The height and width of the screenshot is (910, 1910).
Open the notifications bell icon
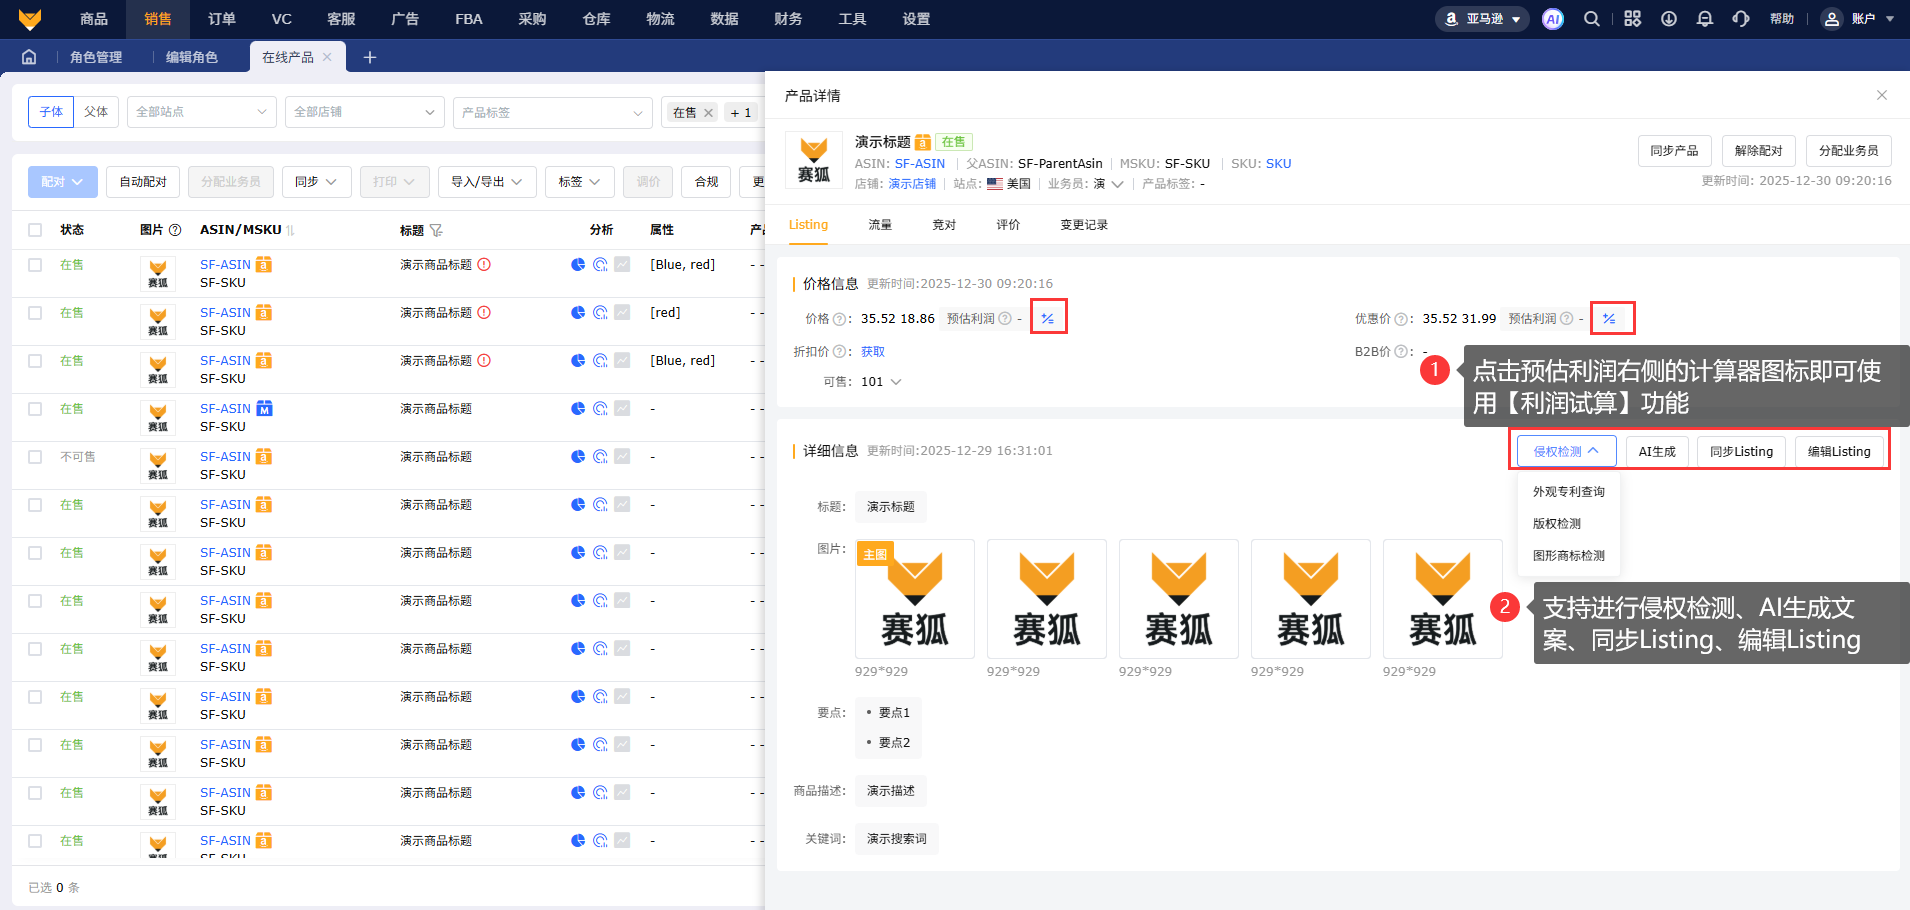pos(1705,19)
